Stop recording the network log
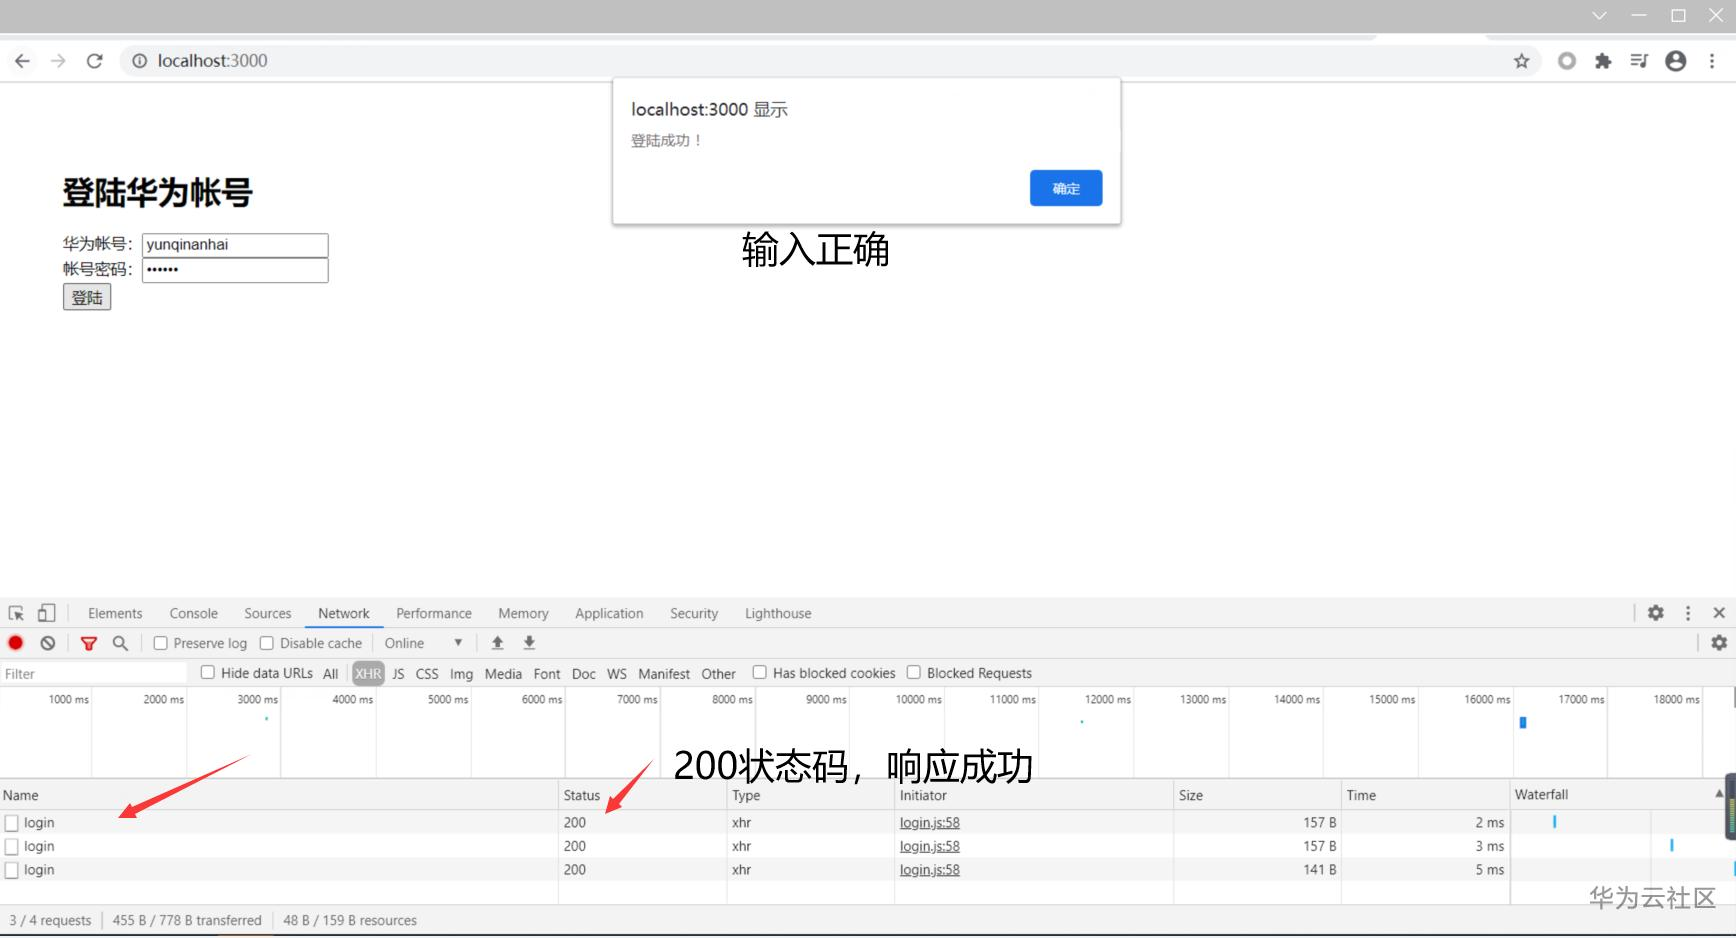 (x=16, y=643)
